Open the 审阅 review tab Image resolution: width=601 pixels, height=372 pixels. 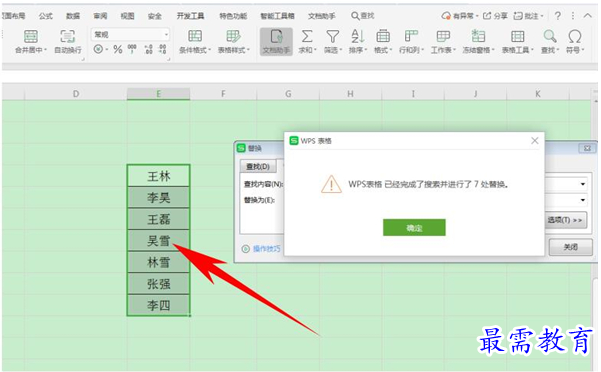[x=100, y=16]
